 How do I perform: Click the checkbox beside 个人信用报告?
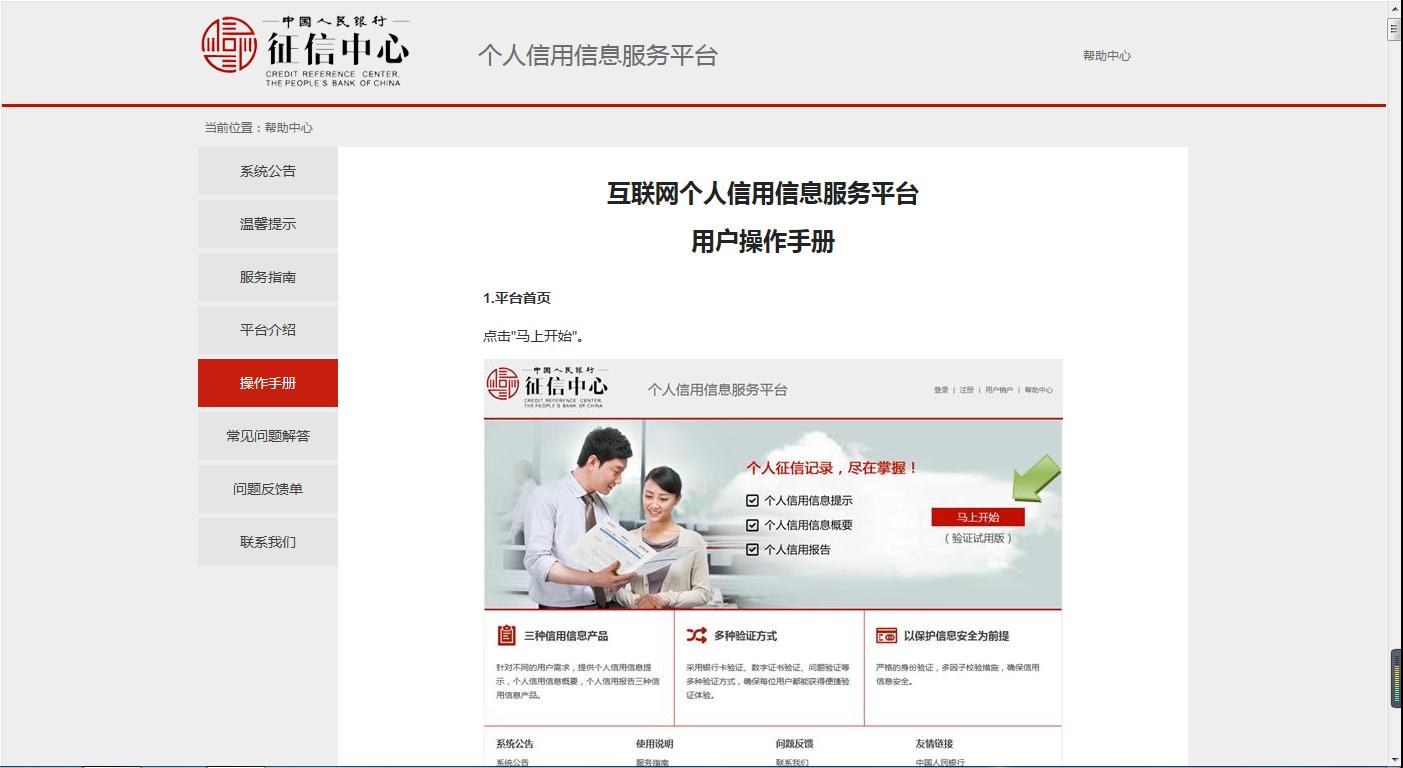pyautogui.click(x=752, y=549)
